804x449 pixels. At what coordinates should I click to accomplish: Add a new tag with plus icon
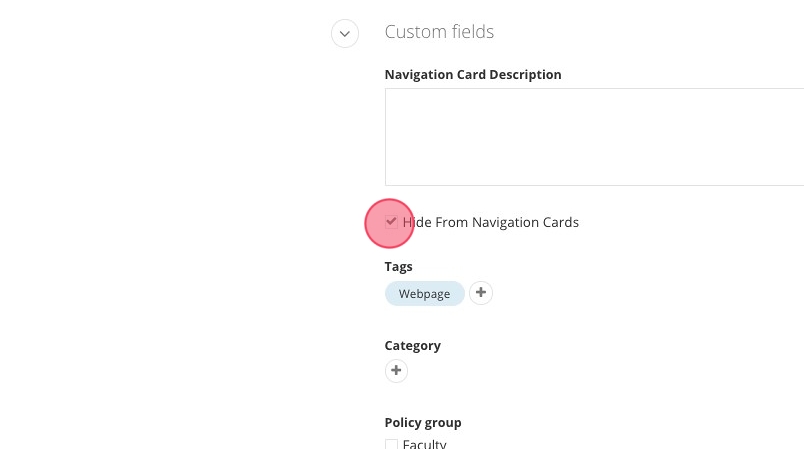tap(480, 293)
